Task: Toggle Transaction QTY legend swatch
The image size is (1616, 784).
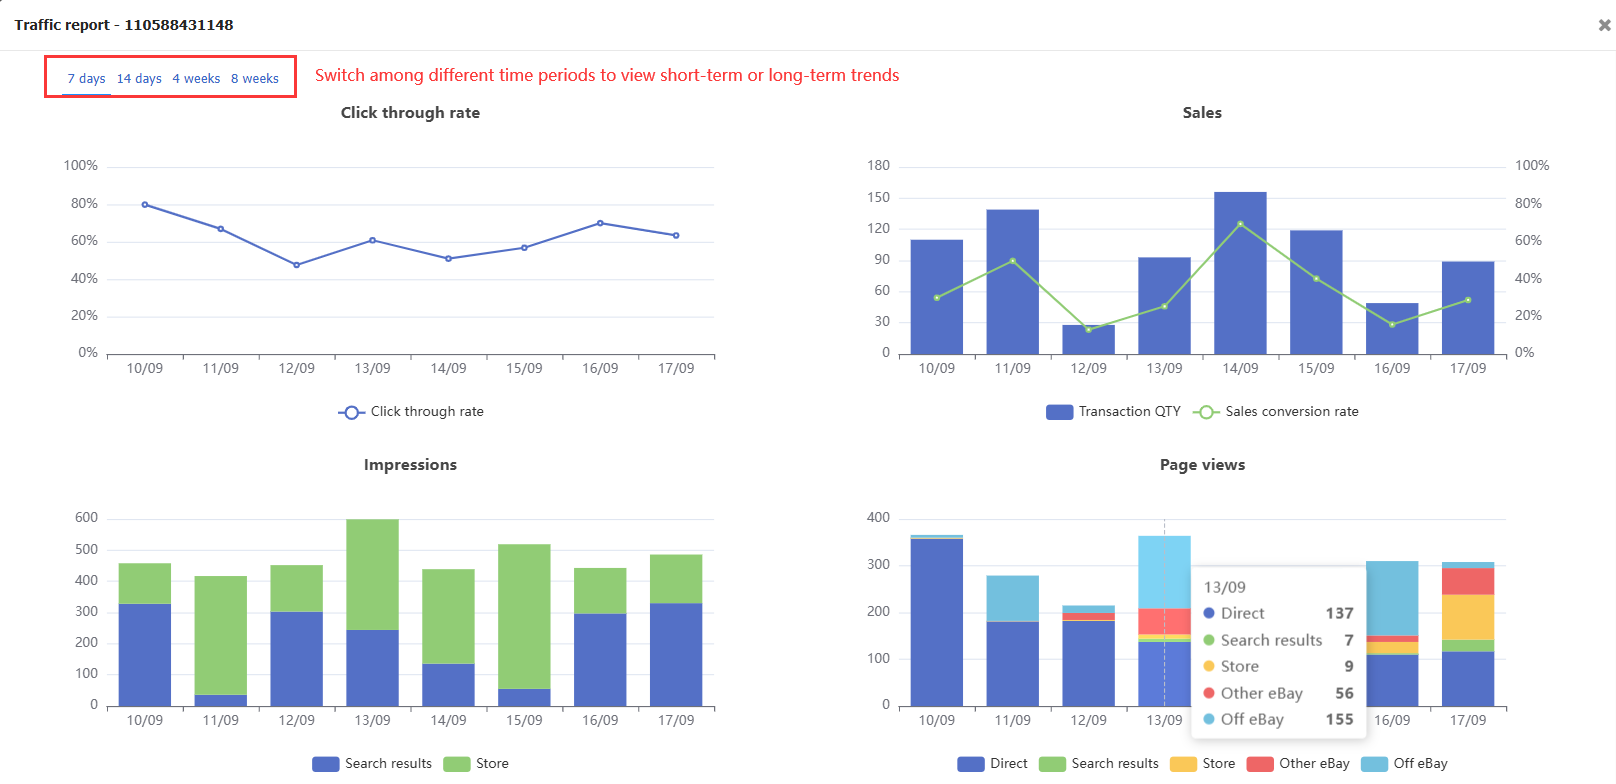Action: pyautogui.click(x=1059, y=412)
